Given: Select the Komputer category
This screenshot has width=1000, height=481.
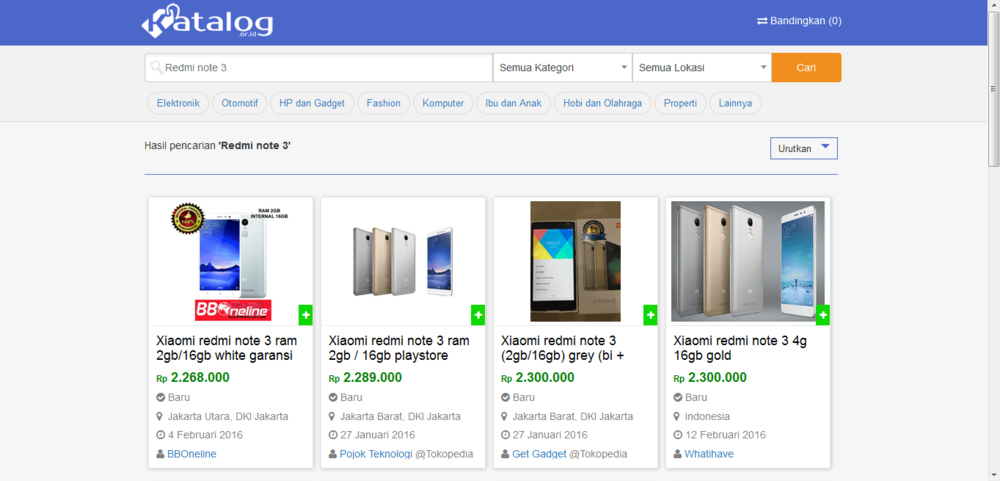Looking at the screenshot, I should click(443, 103).
